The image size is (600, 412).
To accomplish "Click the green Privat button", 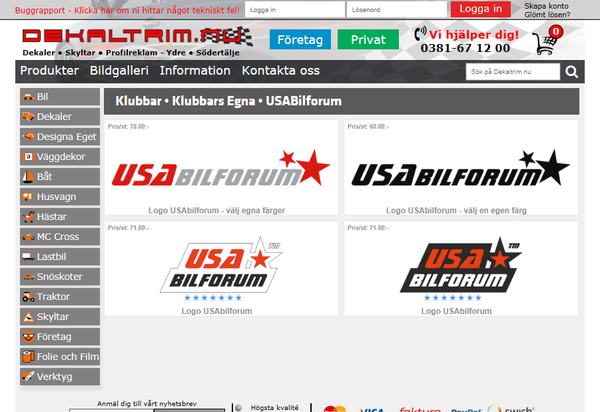I will [x=368, y=39].
